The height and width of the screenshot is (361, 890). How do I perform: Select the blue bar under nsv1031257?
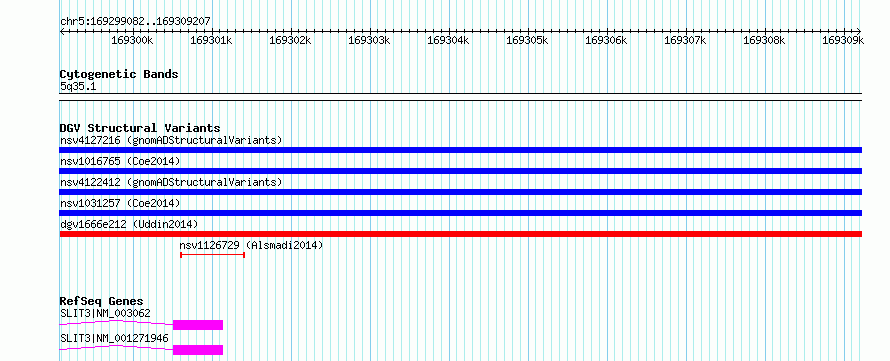click(x=460, y=213)
